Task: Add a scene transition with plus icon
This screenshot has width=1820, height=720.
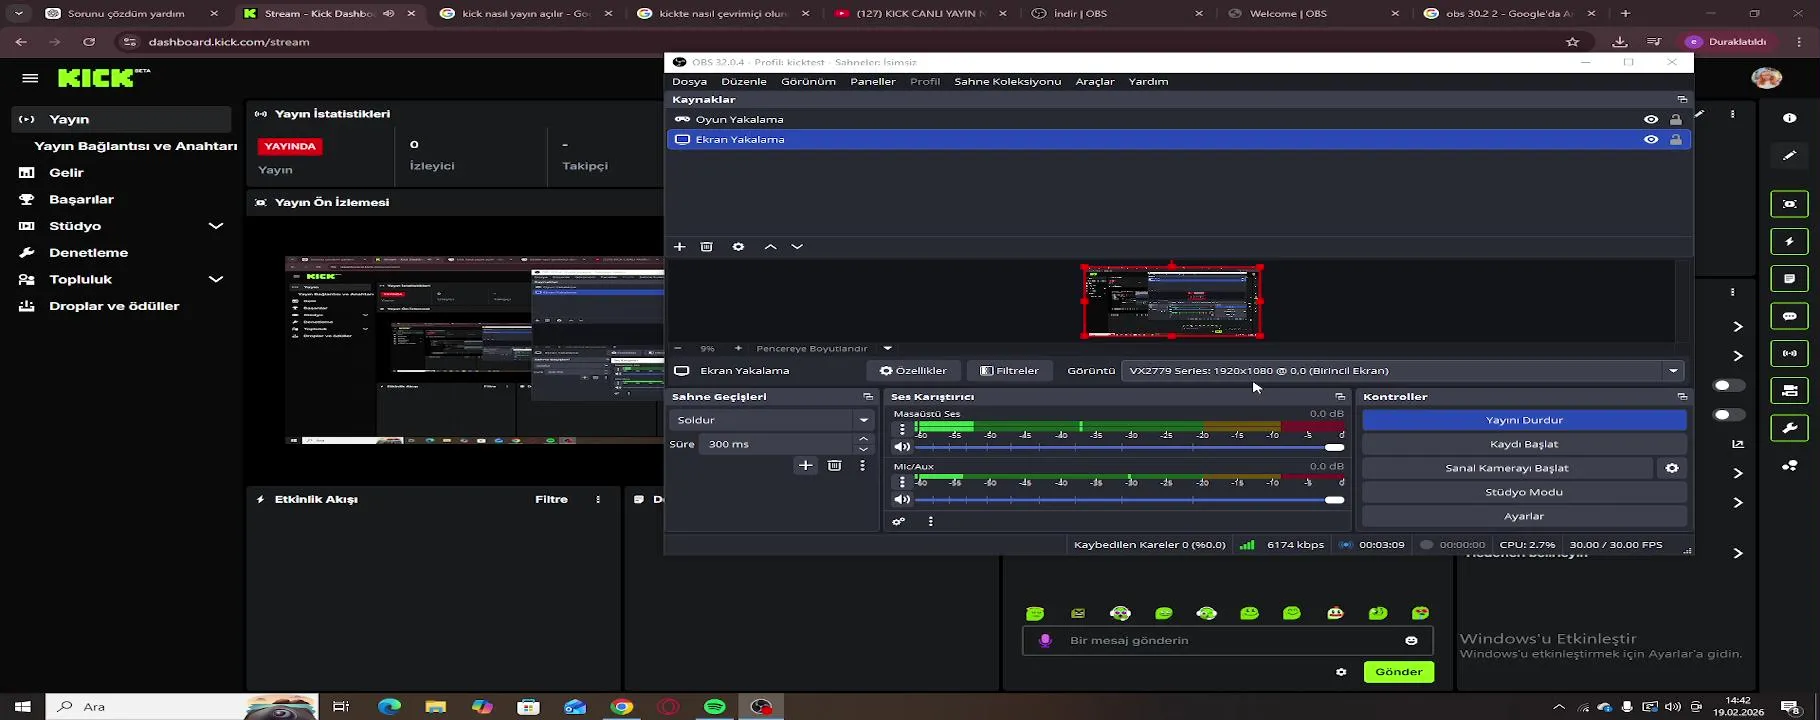Action: click(805, 466)
